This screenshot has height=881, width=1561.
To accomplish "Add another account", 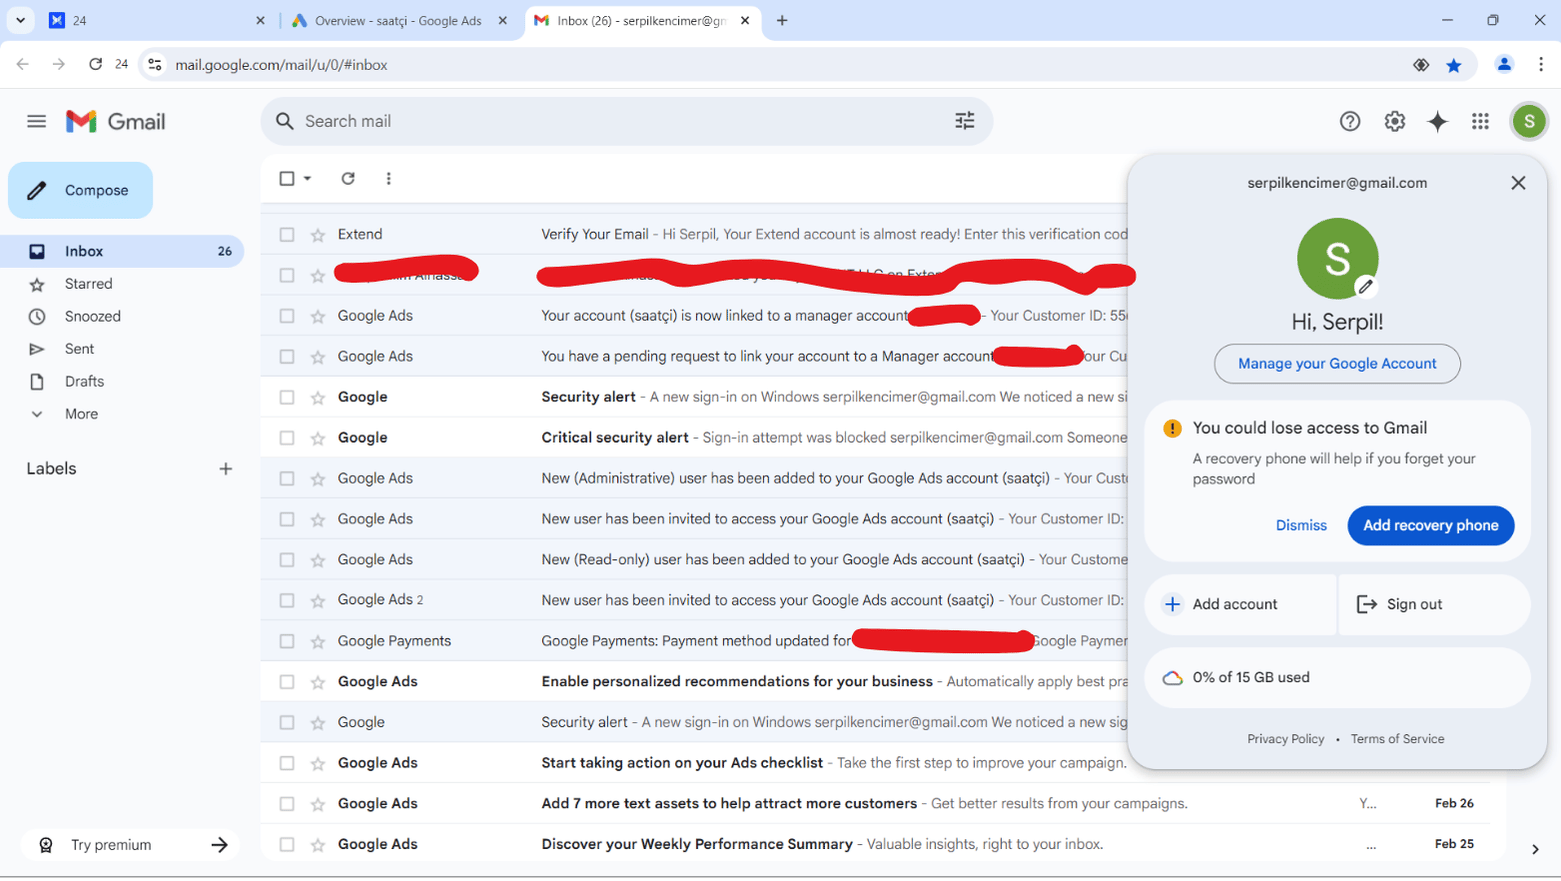I will coord(1240,604).
